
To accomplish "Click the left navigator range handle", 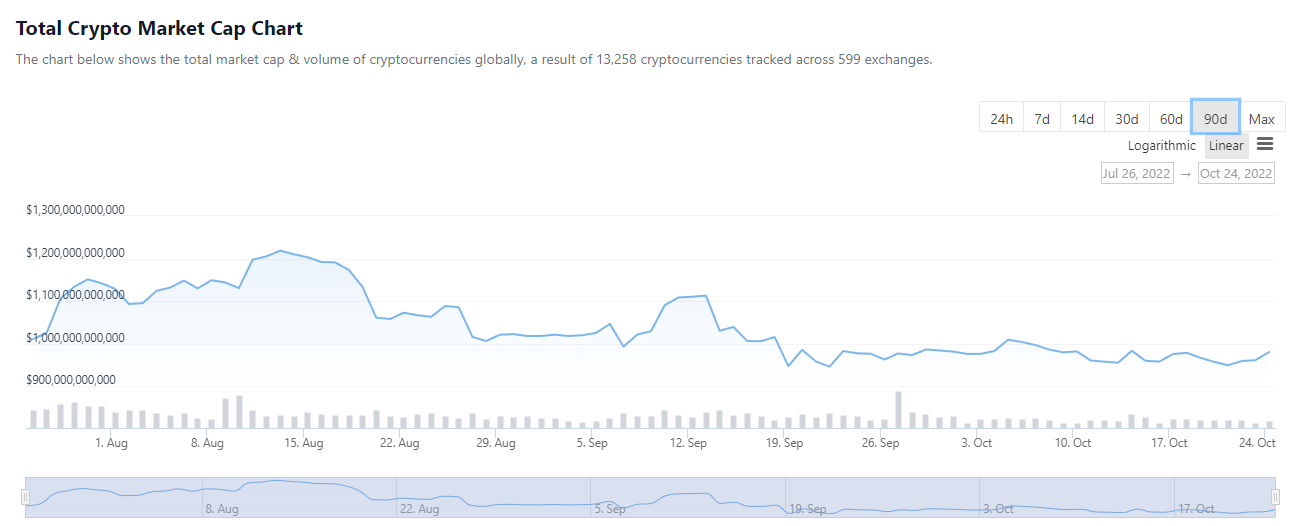I will coord(25,497).
